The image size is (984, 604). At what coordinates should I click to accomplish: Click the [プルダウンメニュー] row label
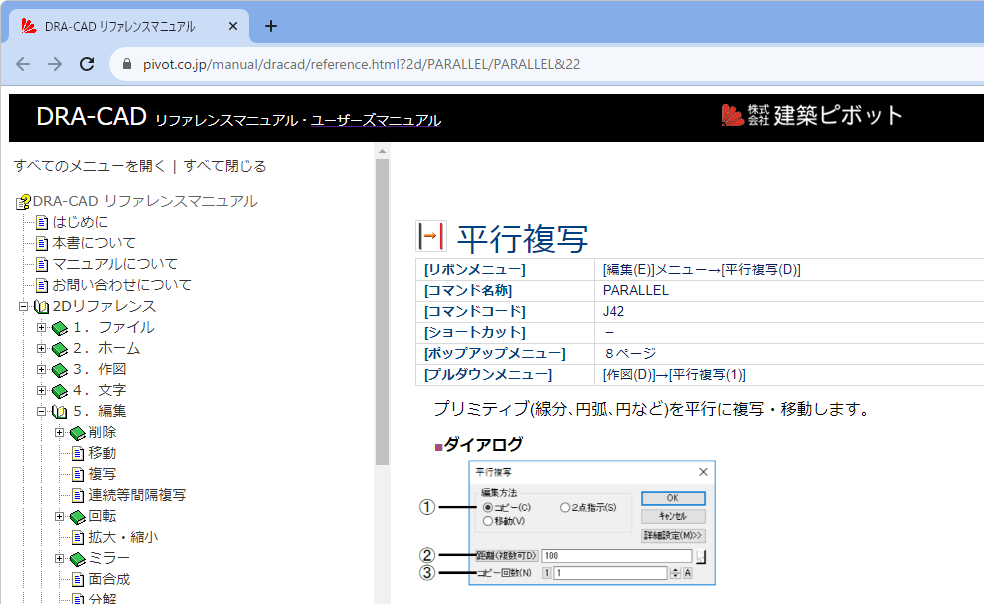tap(488, 375)
